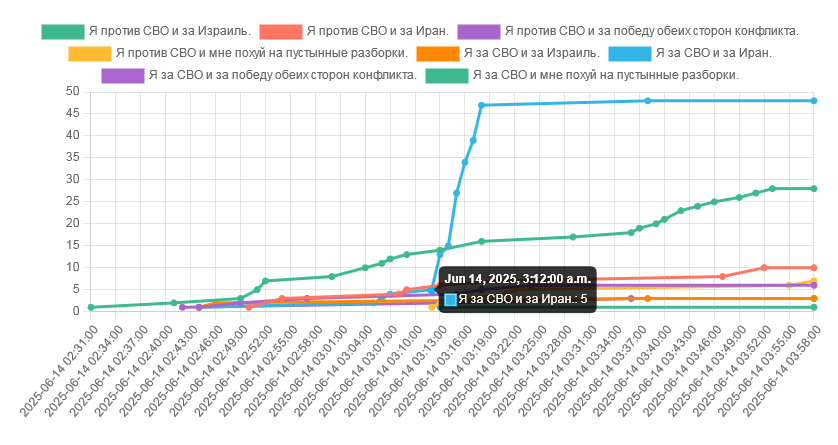Screen dimensions: 838x445
Task: Click the blue endpoint at 48 on 03:58
Action: 814,101
